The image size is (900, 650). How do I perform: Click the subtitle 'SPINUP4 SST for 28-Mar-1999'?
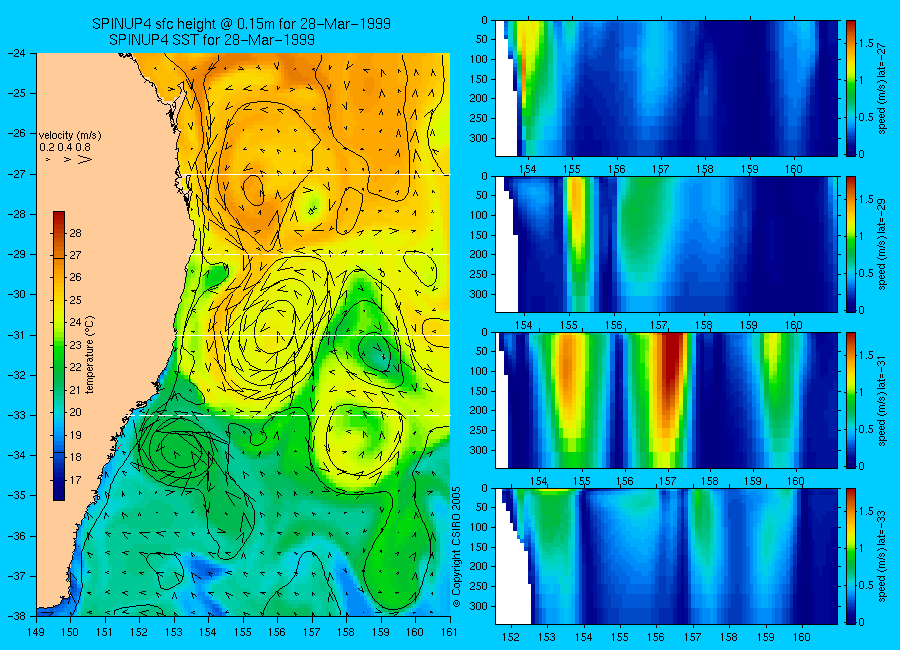pos(212,40)
